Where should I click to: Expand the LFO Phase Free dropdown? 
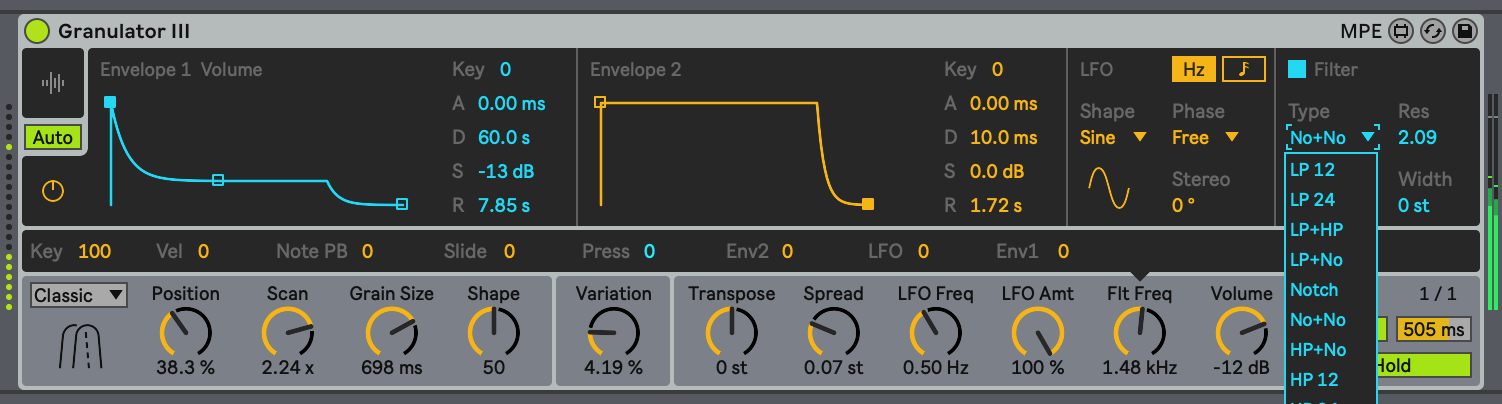pos(1205,137)
